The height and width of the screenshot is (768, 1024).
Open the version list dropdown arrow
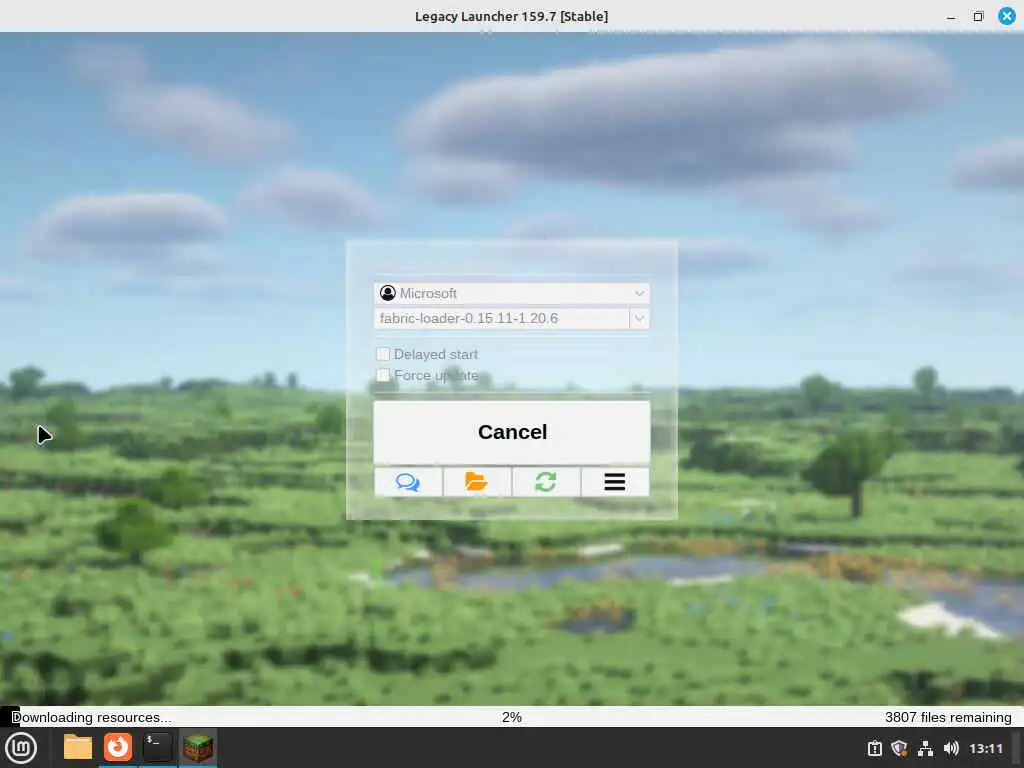click(x=639, y=318)
